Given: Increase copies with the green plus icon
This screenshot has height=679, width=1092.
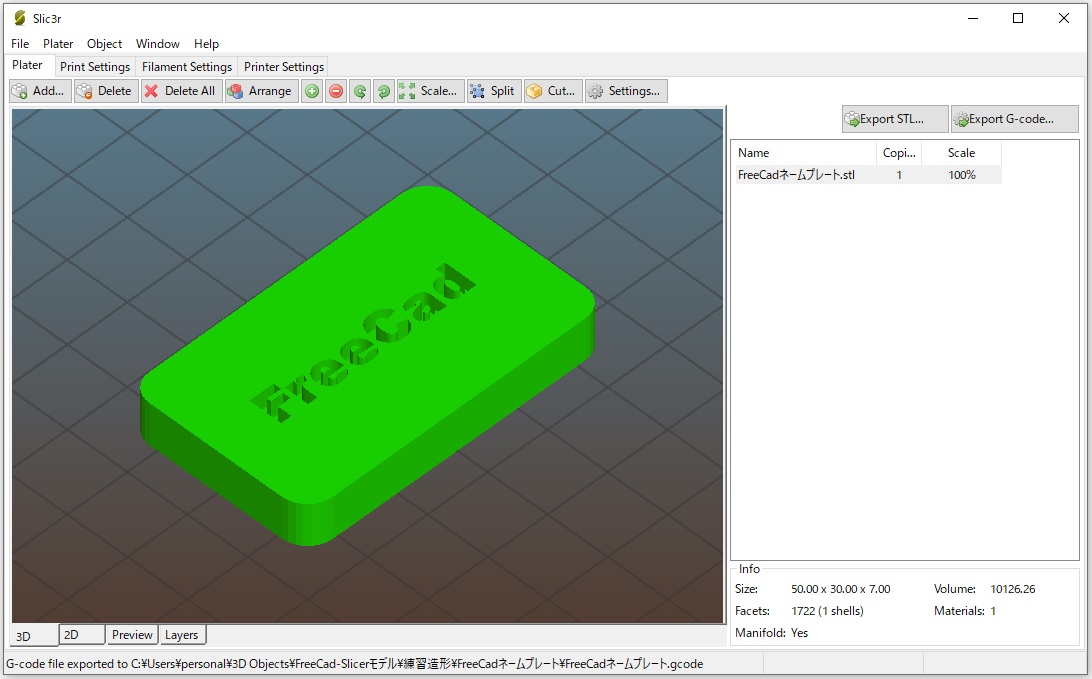Looking at the screenshot, I should click(x=312, y=91).
